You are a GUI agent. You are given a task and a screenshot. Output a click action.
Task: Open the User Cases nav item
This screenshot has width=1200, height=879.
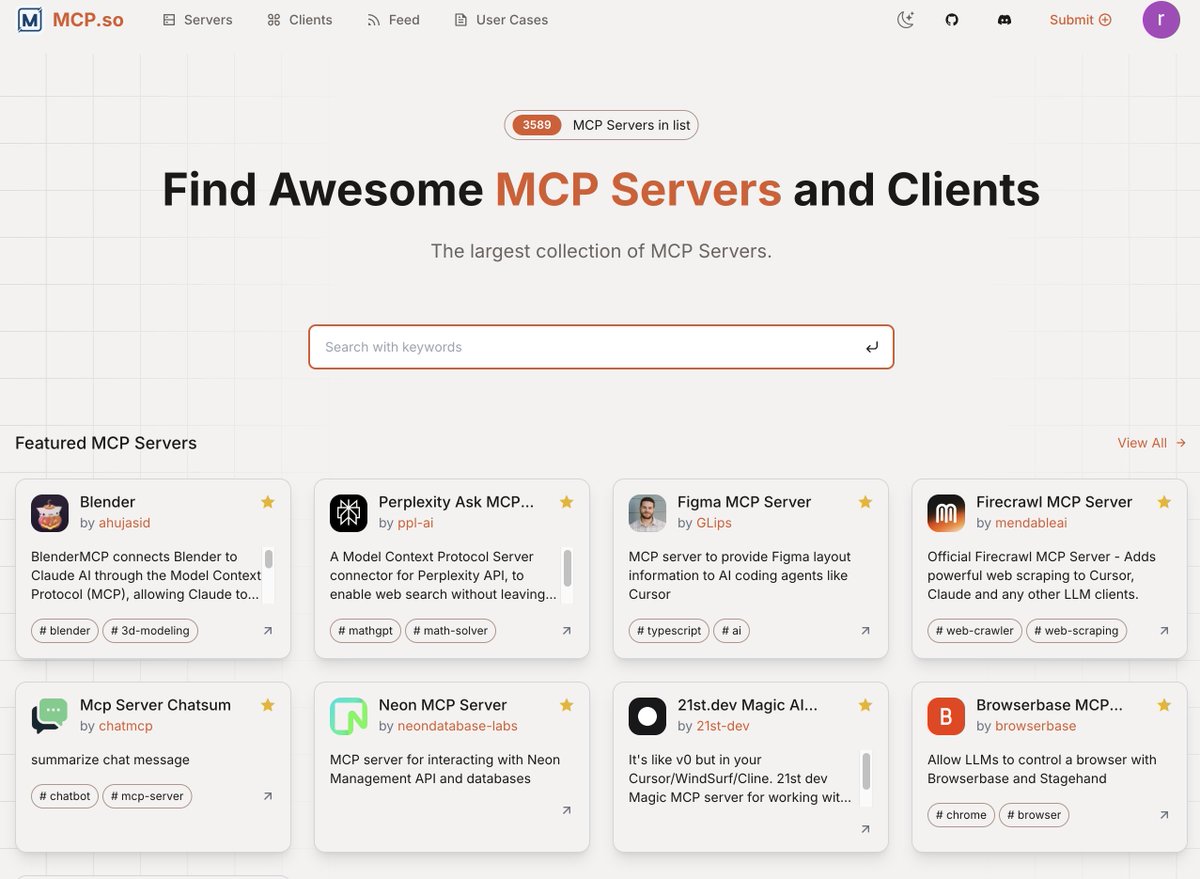(x=501, y=20)
